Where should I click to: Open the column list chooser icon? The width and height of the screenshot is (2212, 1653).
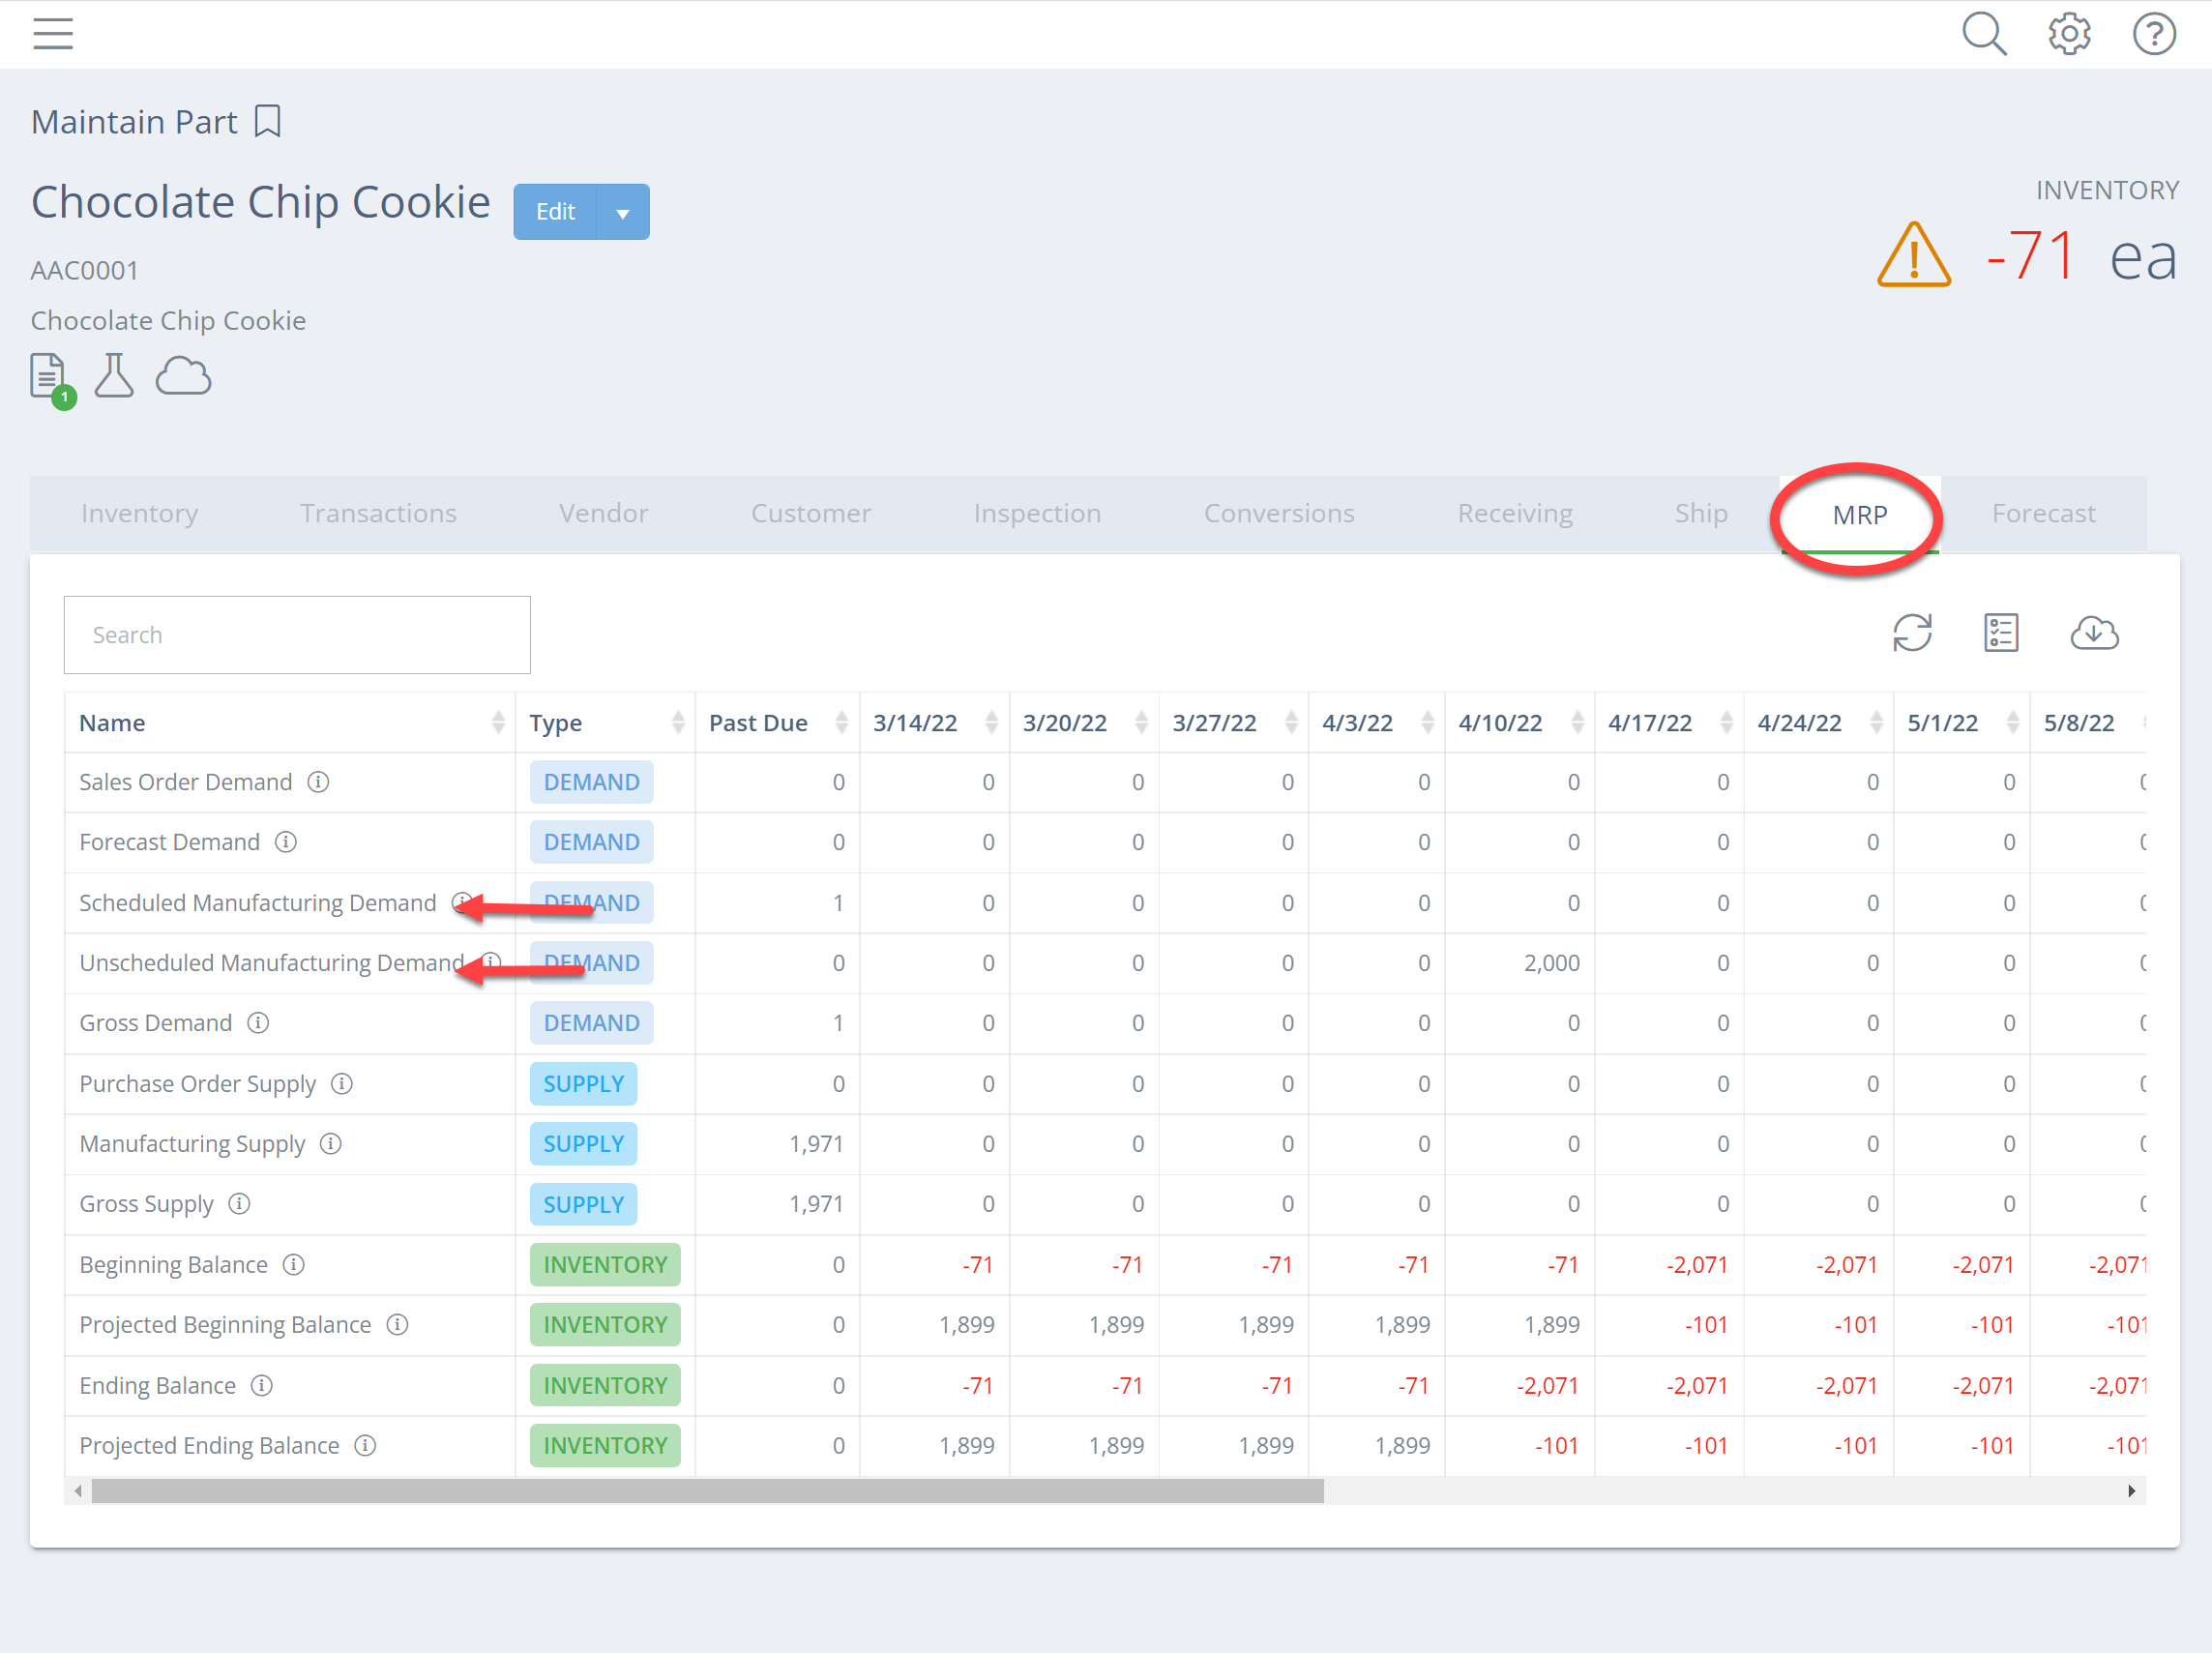2000,633
